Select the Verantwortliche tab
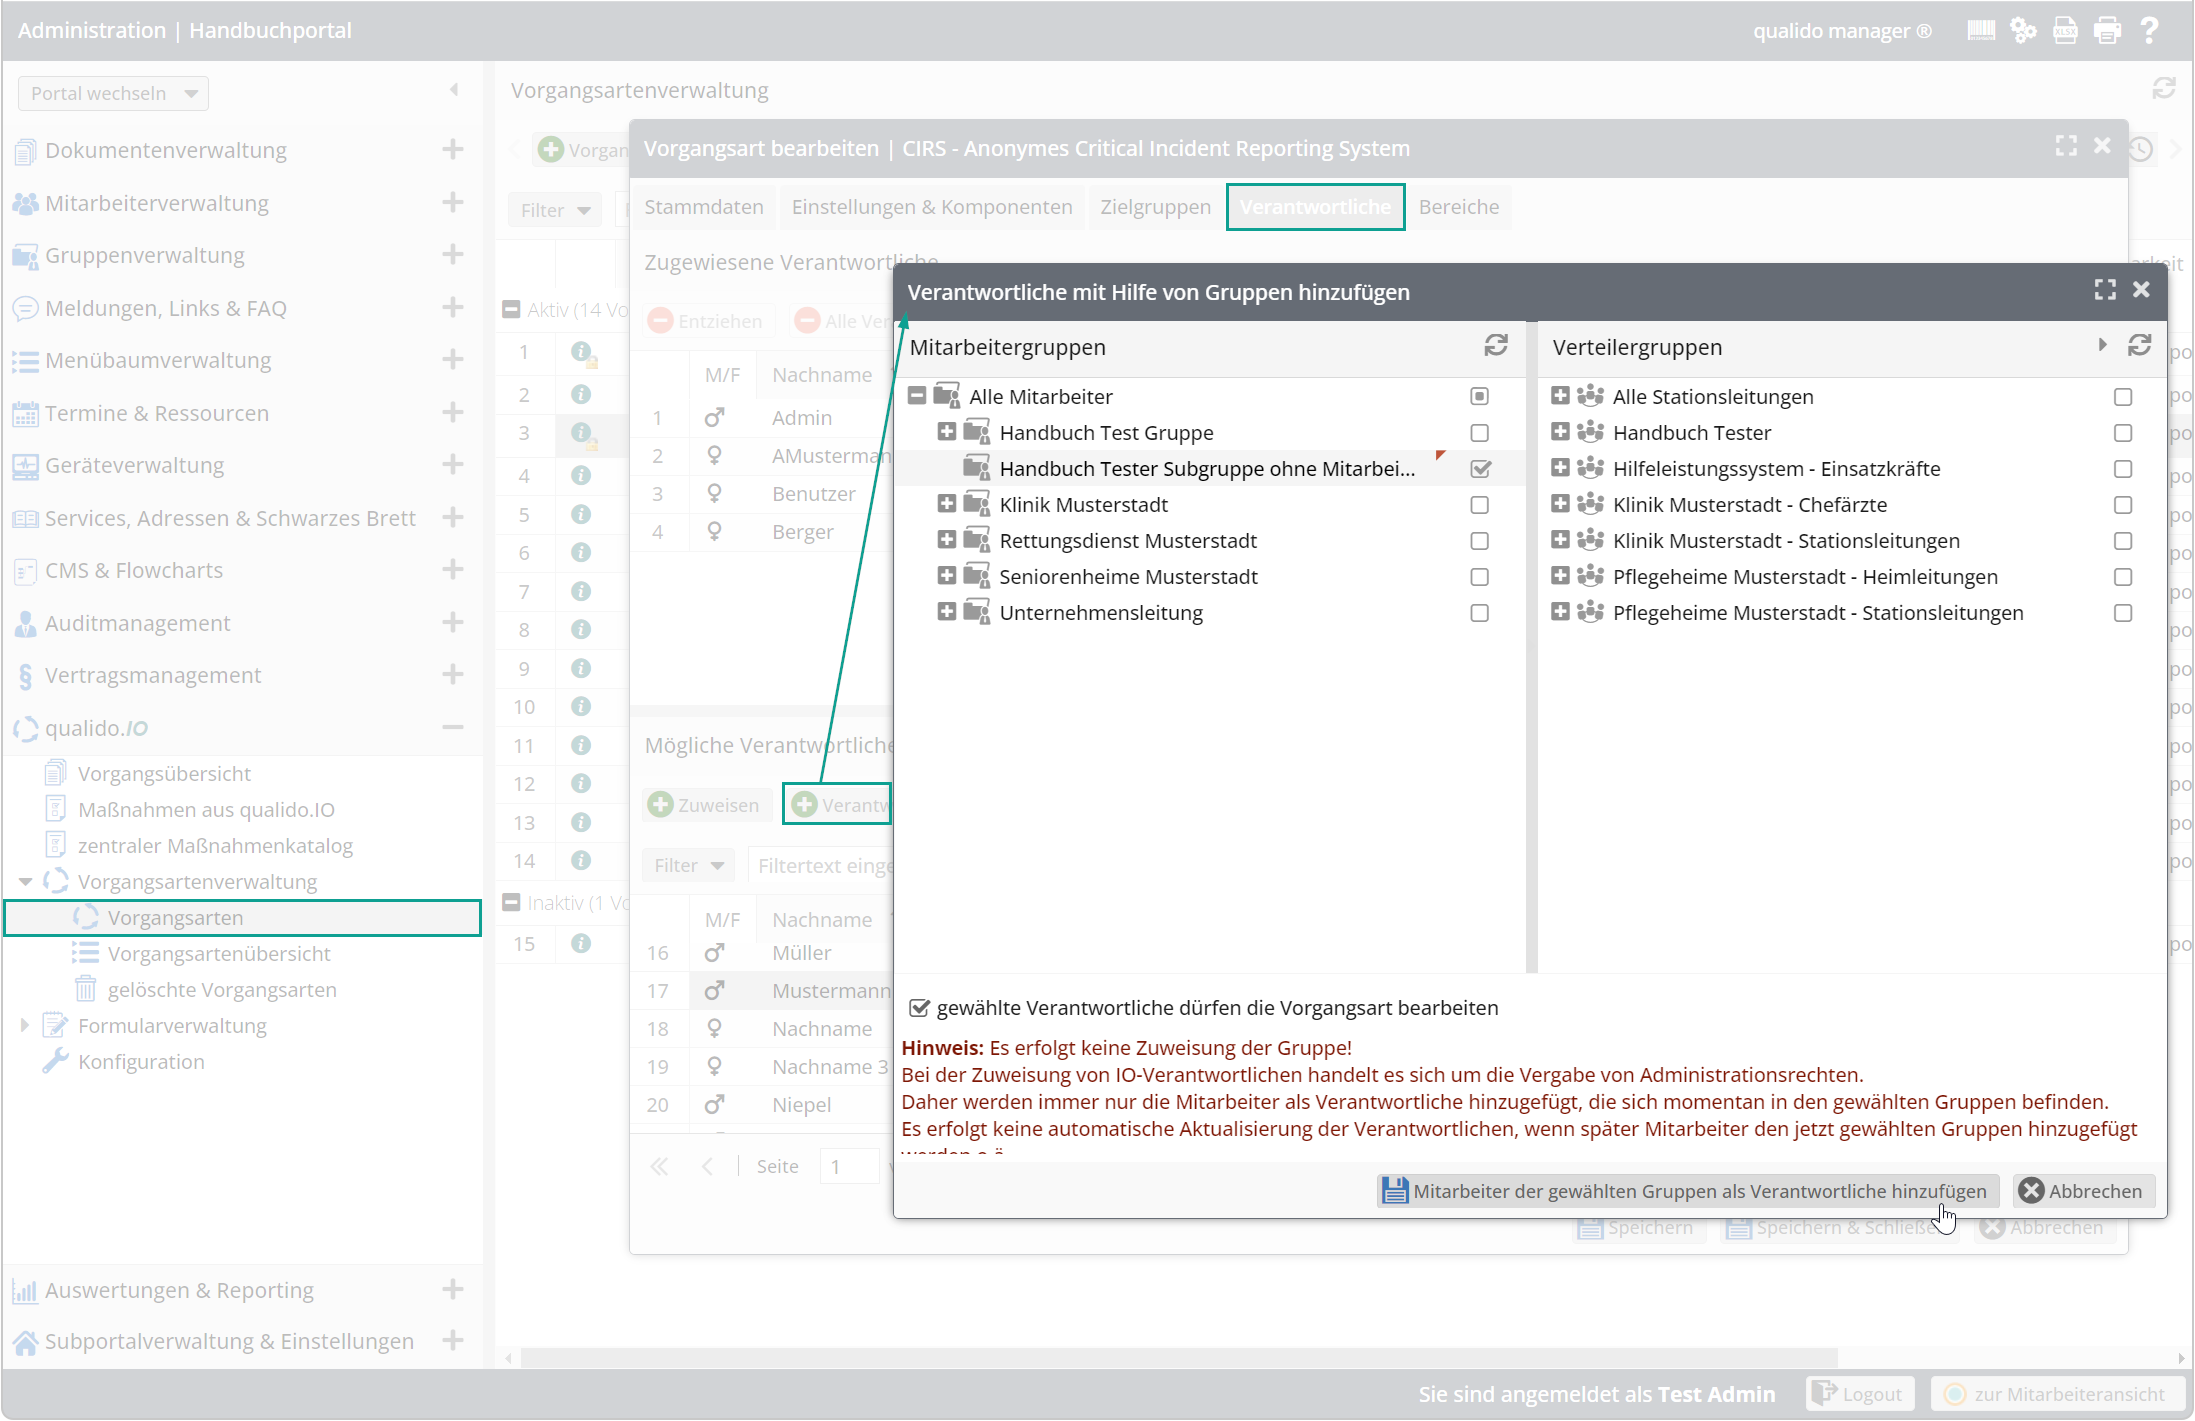The image size is (2195, 1421). pos(1315,207)
